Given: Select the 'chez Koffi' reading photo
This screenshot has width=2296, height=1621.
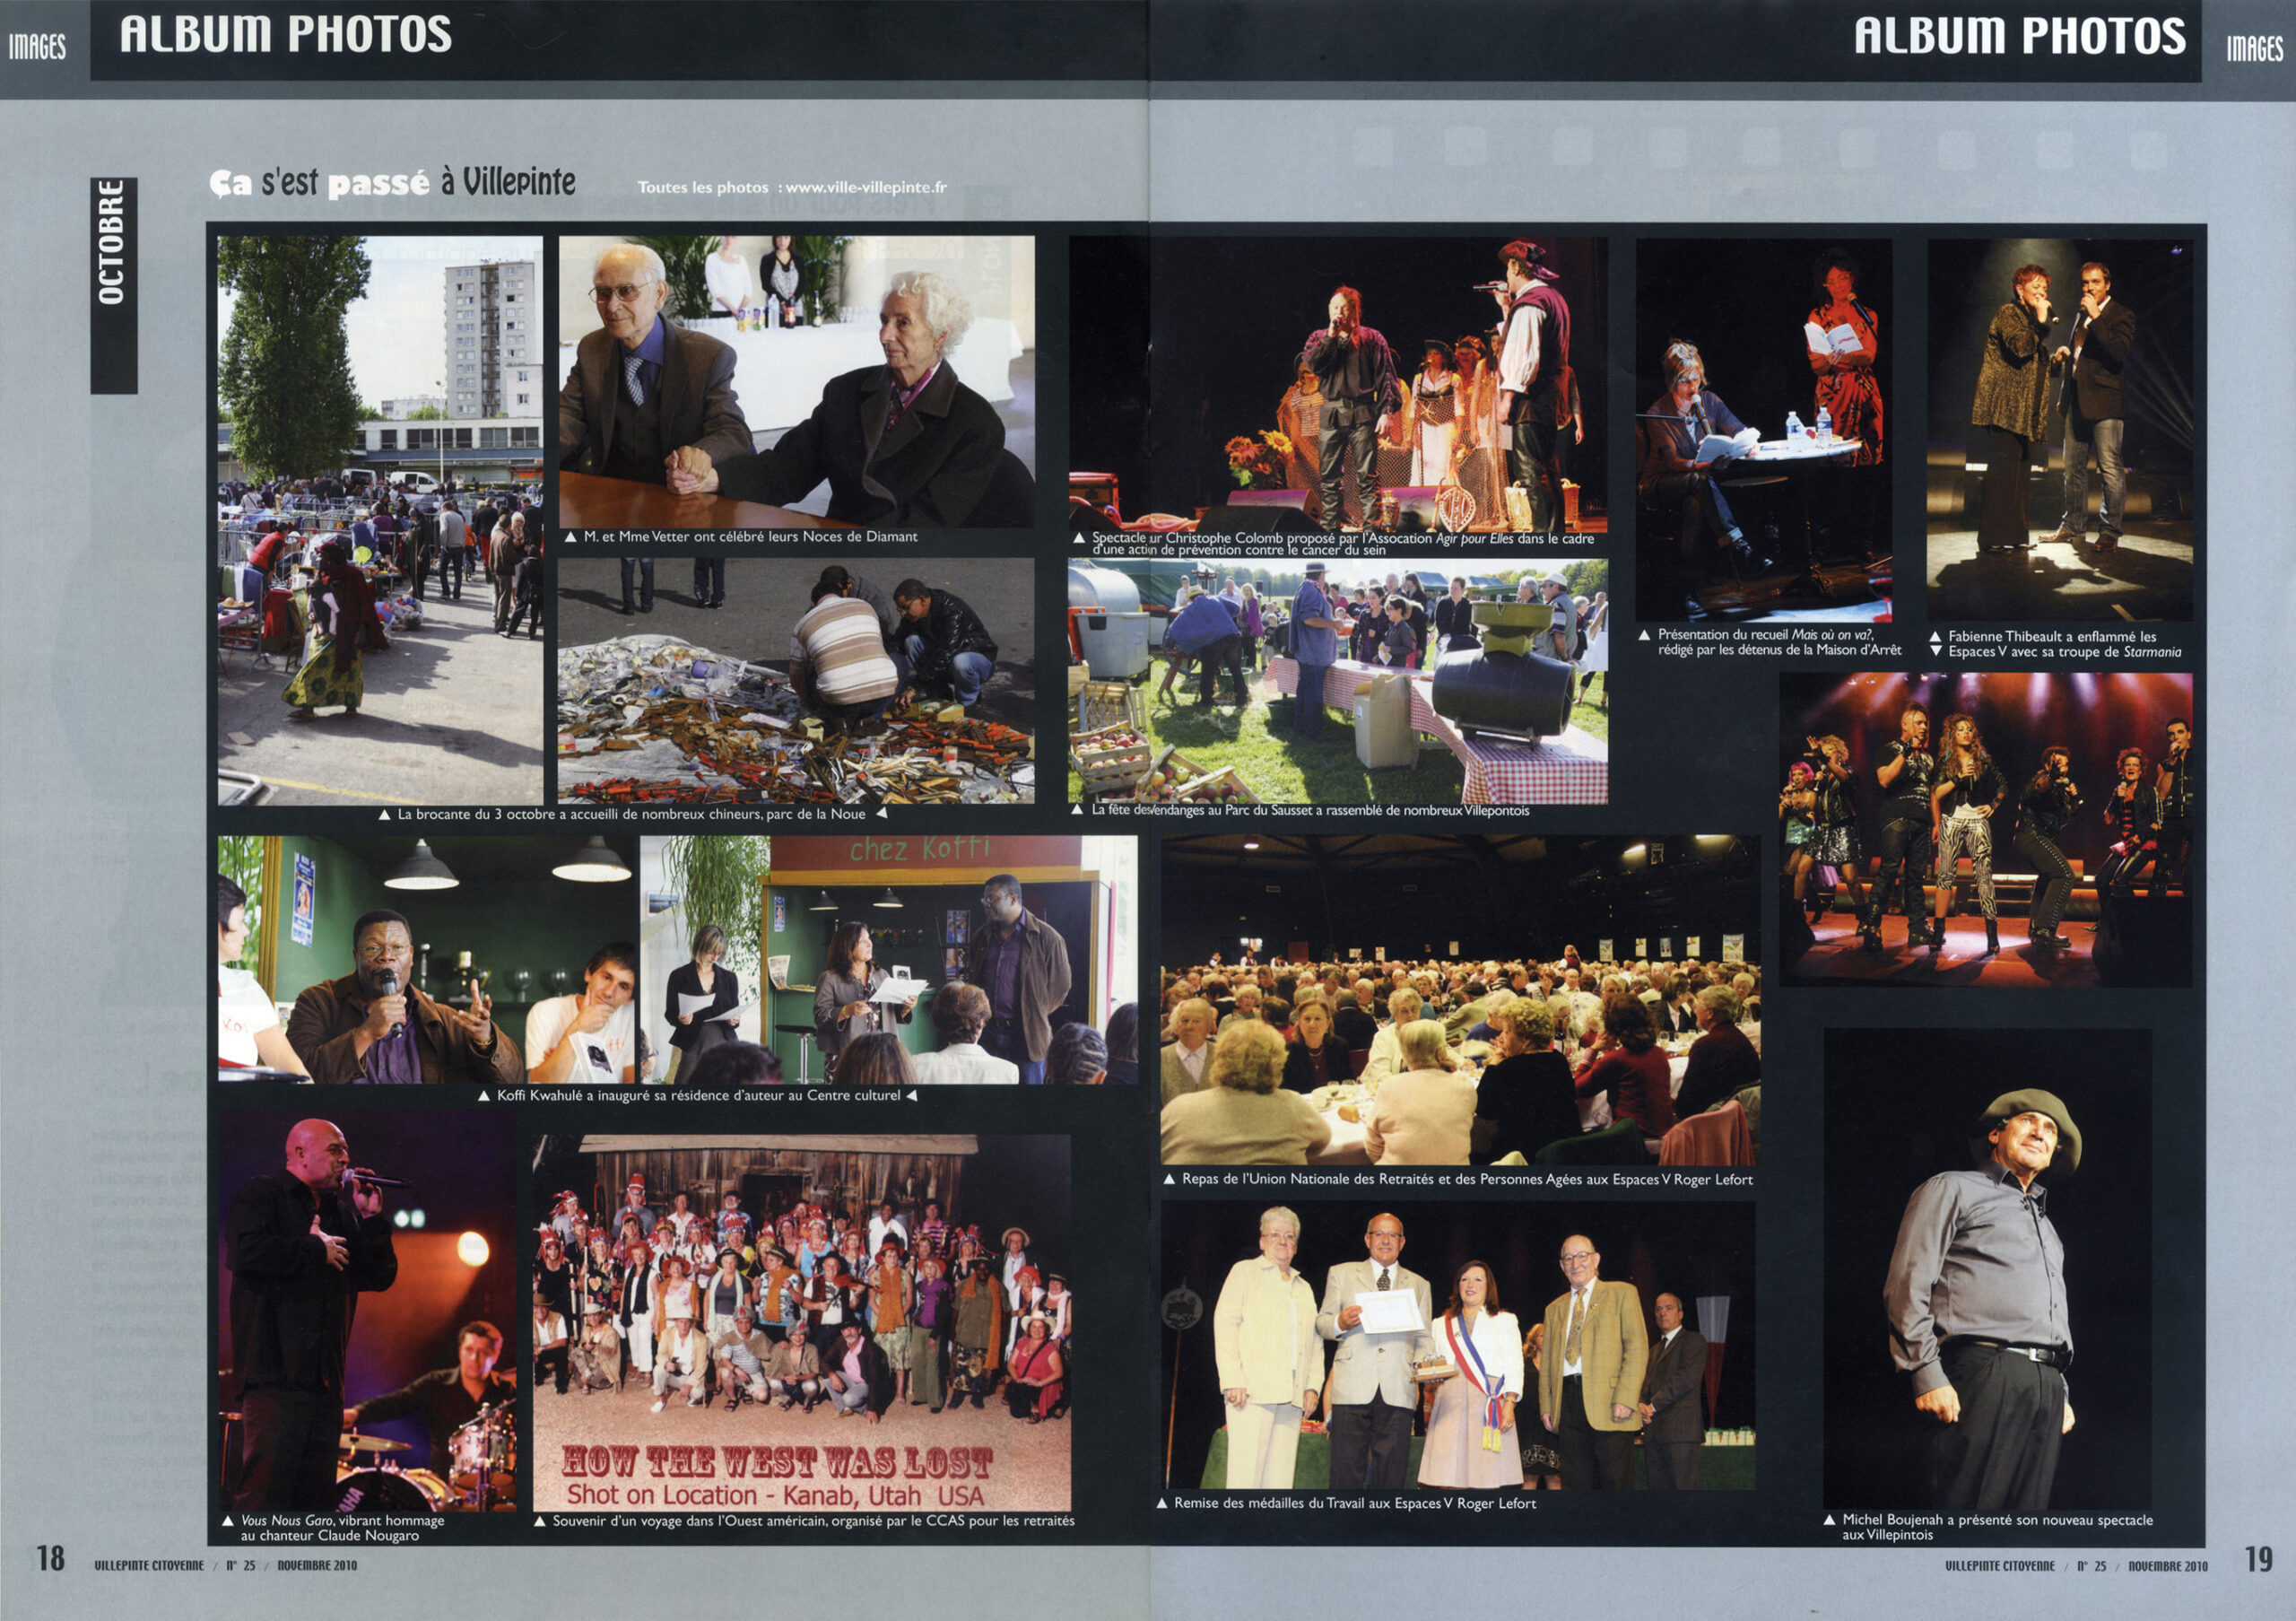Looking at the screenshot, I should pyautogui.click(x=889, y=960).
